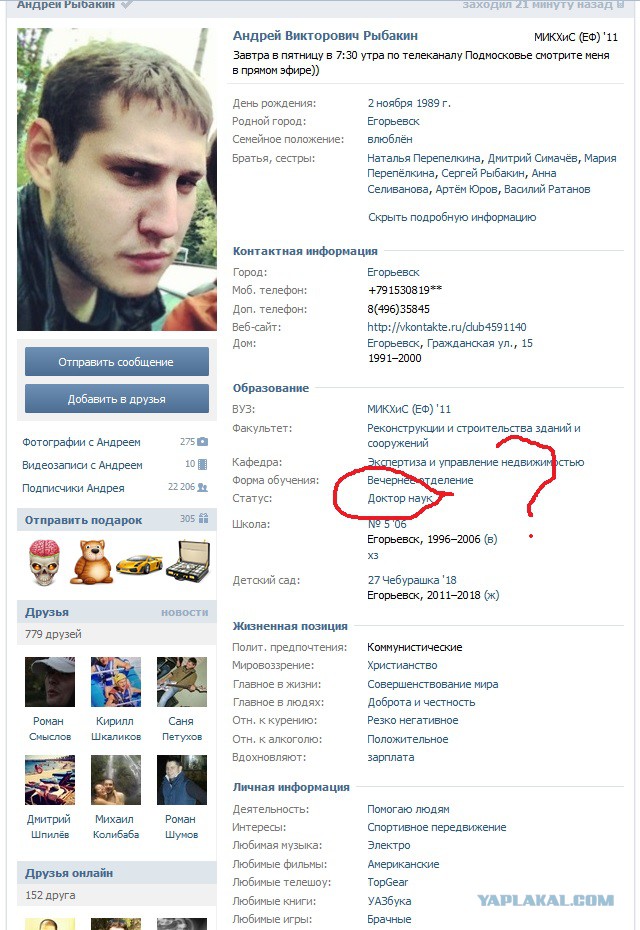
Task: Select the skull with brain gift
Action: 44,562
